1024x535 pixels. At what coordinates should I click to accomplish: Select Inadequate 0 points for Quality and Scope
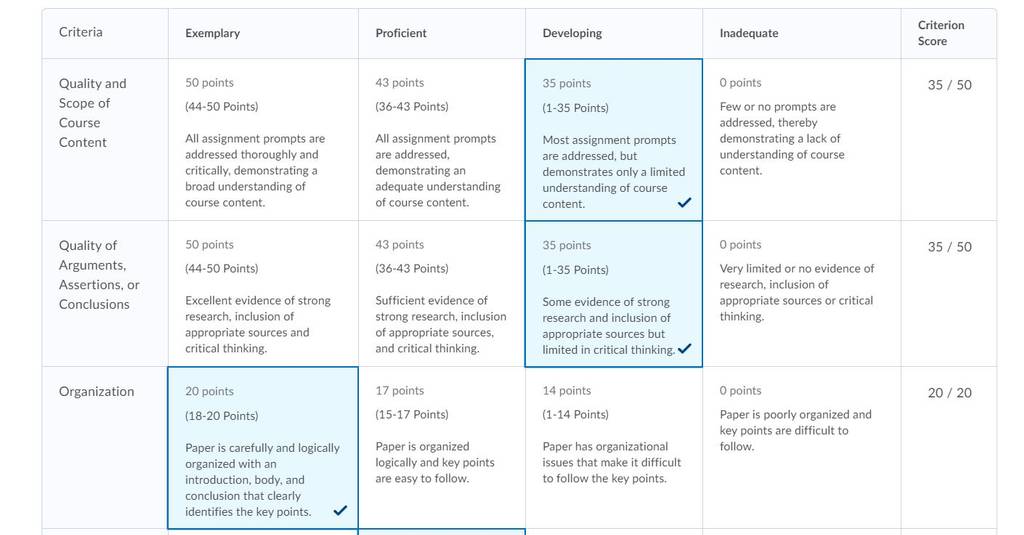coord(801,140)
